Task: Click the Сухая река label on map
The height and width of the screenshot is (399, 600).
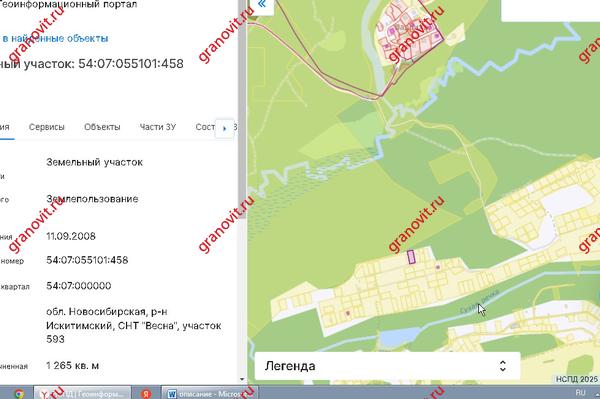Action: pyautogui.click(x=480, y=301)
